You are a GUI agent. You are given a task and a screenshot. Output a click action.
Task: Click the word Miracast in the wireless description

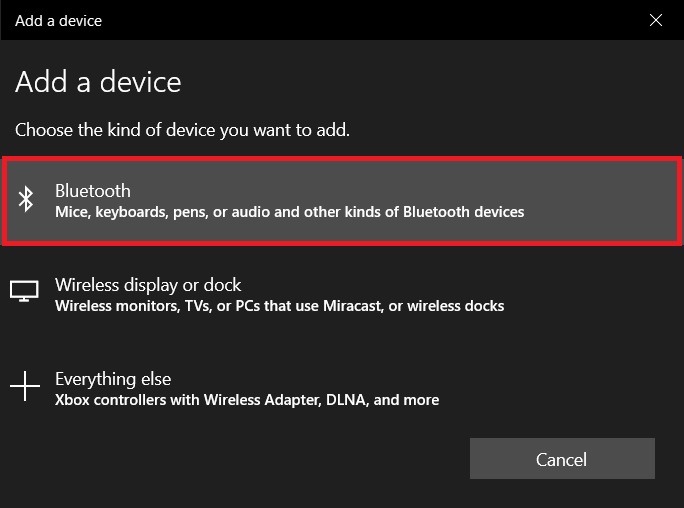(352, 306)
